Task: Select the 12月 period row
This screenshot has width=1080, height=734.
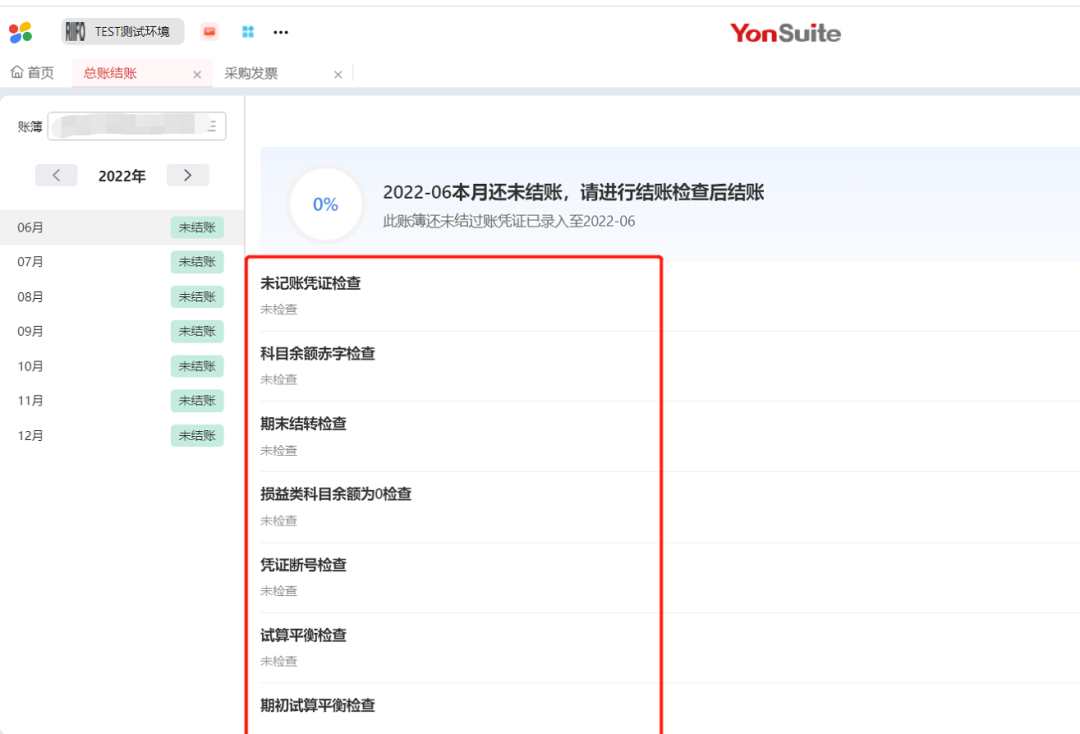Action: [122, 435]
